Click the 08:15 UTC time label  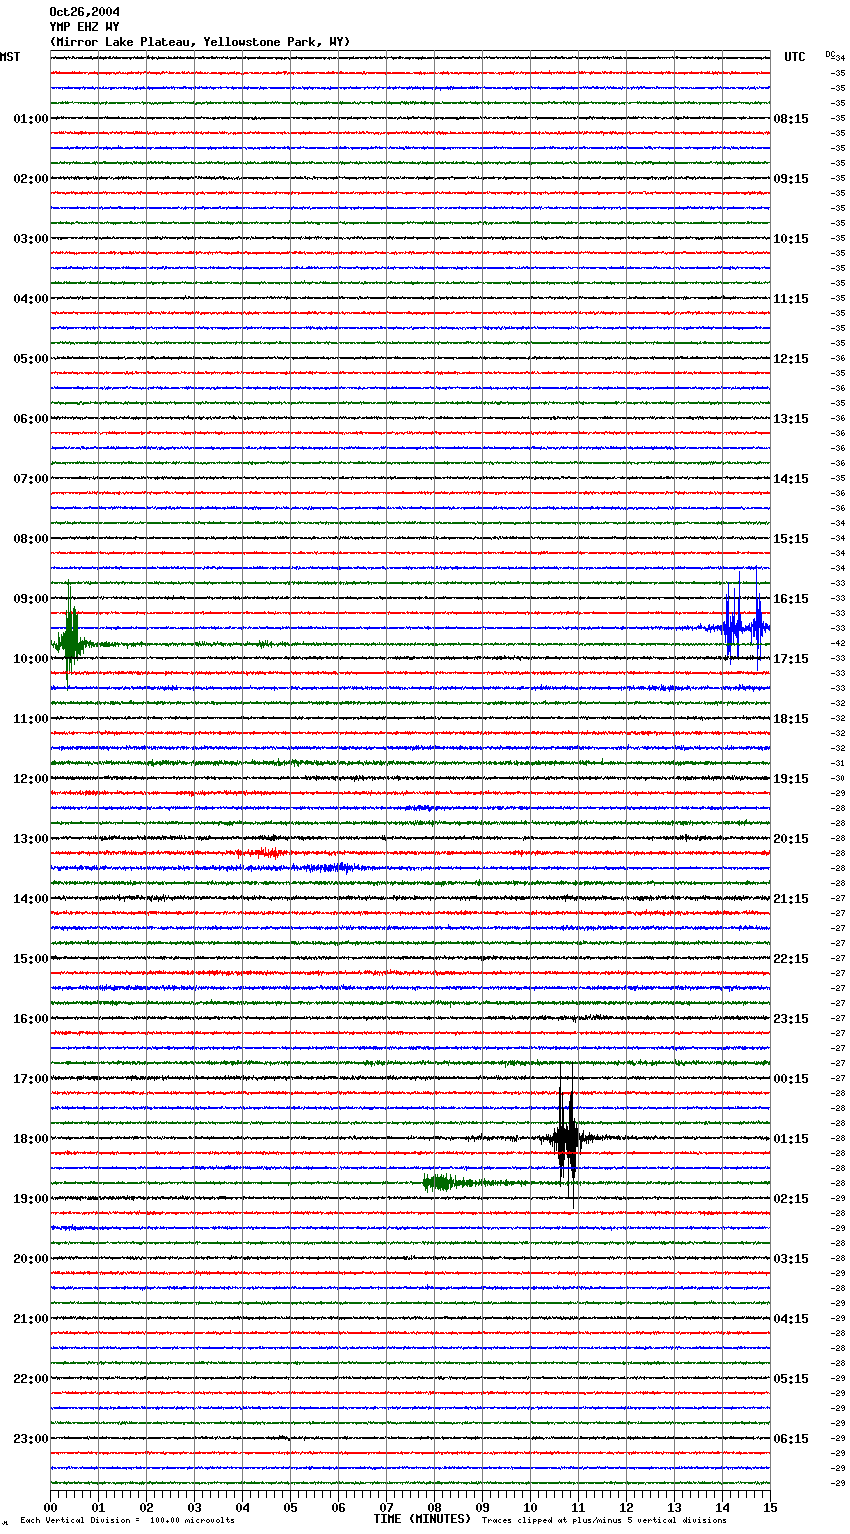pos(791,119)
